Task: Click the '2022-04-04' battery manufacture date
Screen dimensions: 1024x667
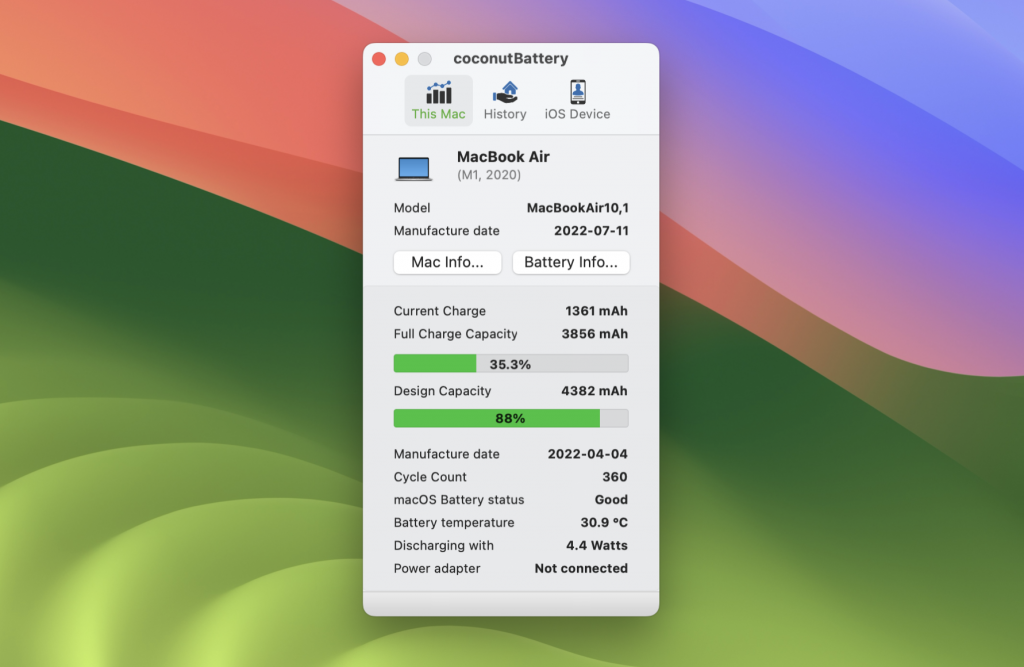Action: pos(587,454)
